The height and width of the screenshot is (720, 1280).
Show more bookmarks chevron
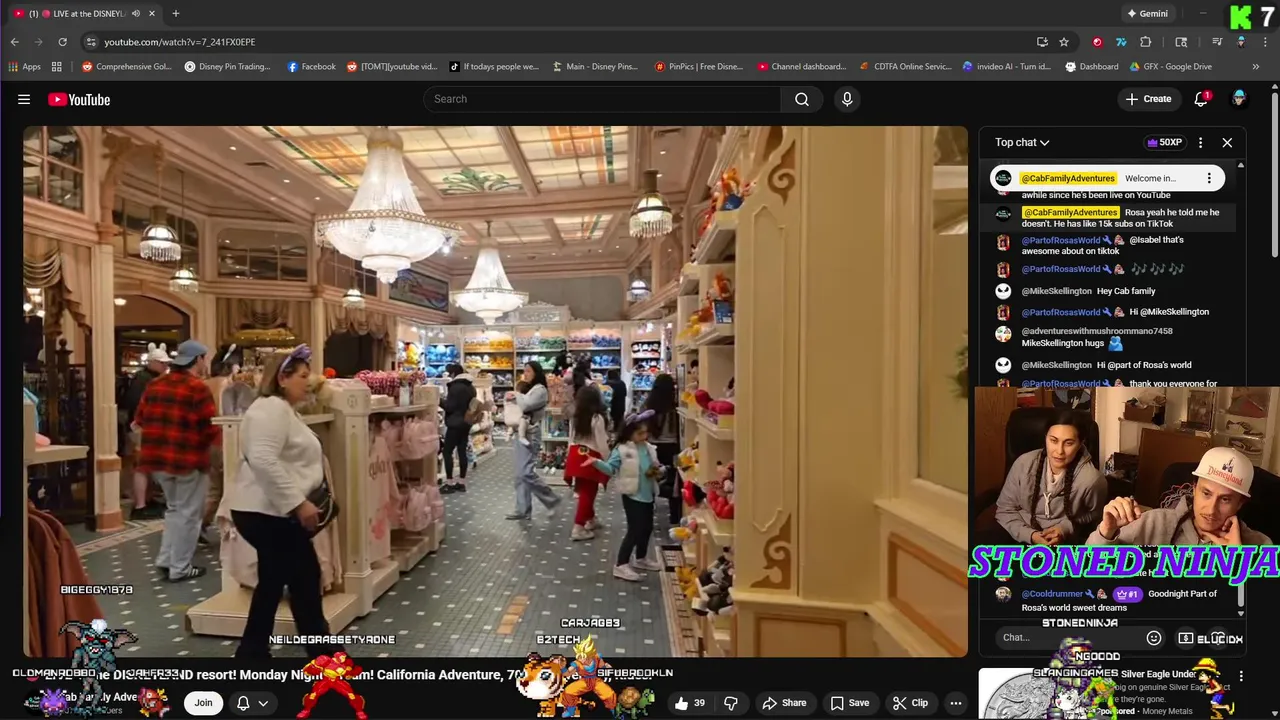[1256, 67]
